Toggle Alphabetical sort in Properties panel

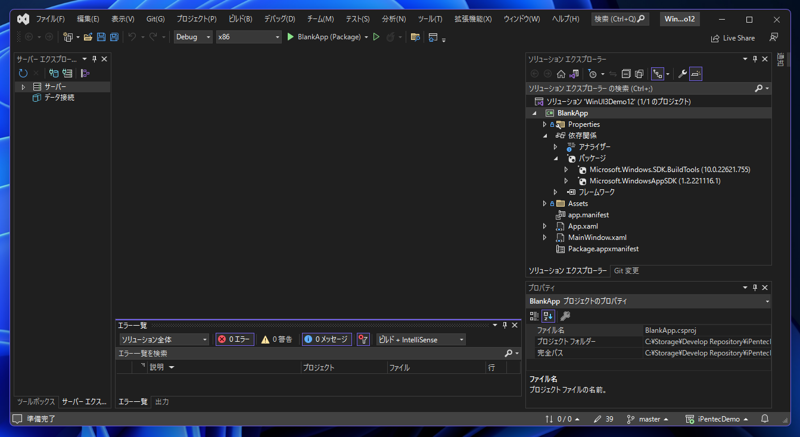coord(548,316)
